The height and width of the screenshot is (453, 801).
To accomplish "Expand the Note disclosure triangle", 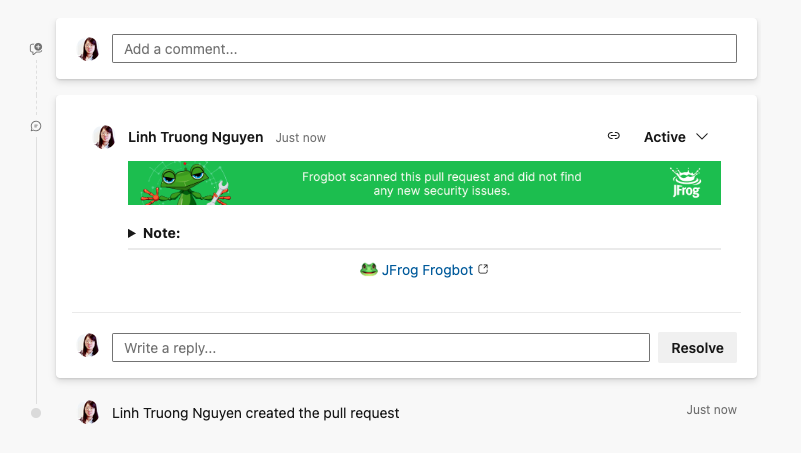I will tap(132, 233).
